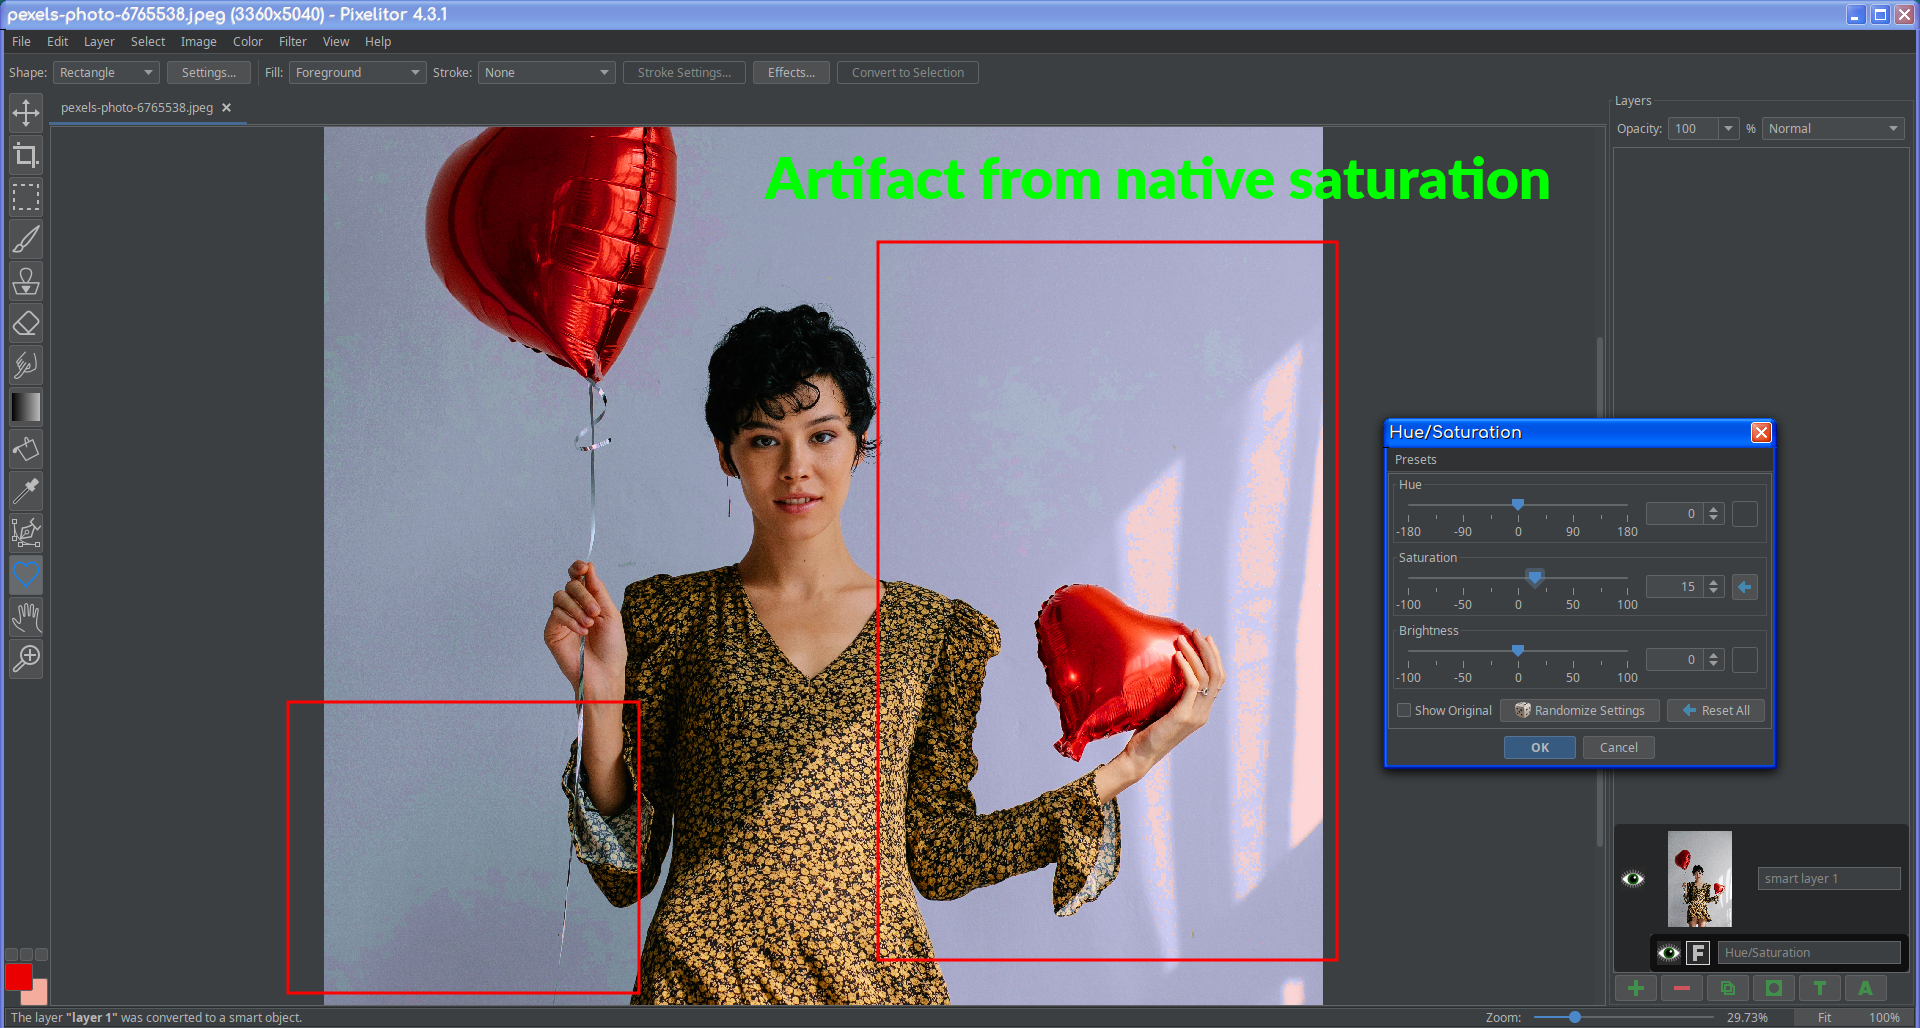Viewport: 1920px width, 1028px height.
Task: Activate the Pen path tool
Action: click(x=26, y=533)
